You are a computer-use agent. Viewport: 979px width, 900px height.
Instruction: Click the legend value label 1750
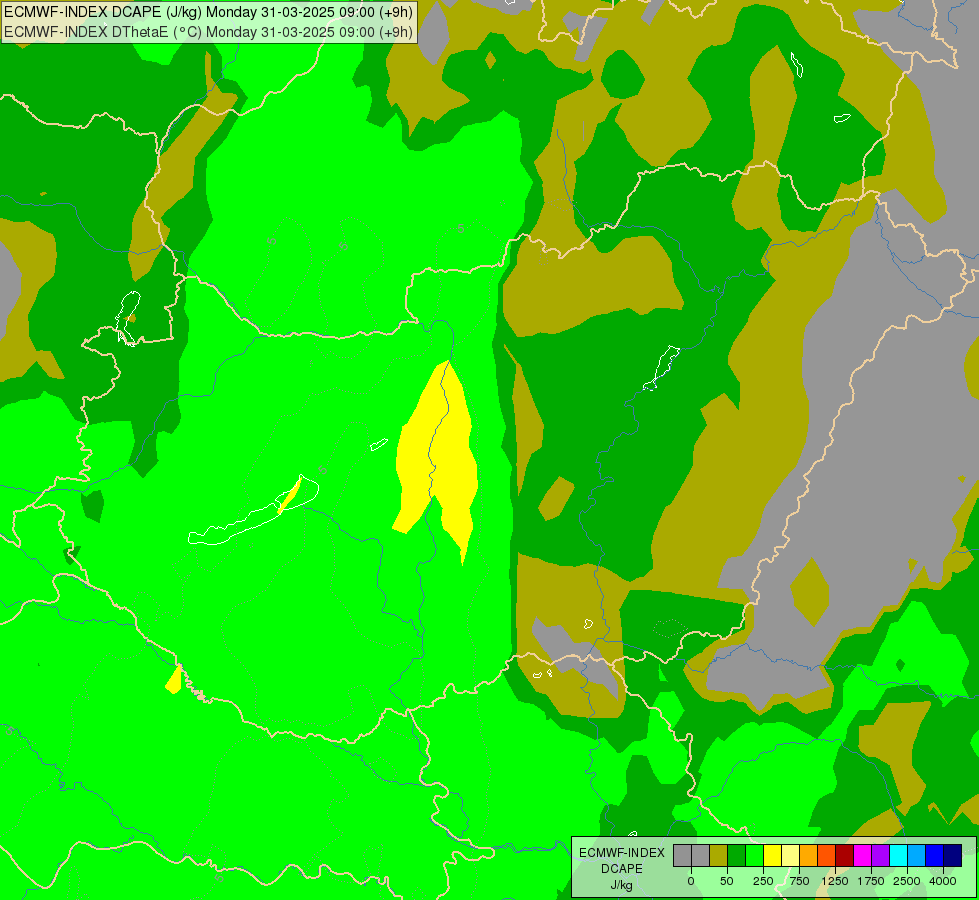pos(871,881)
